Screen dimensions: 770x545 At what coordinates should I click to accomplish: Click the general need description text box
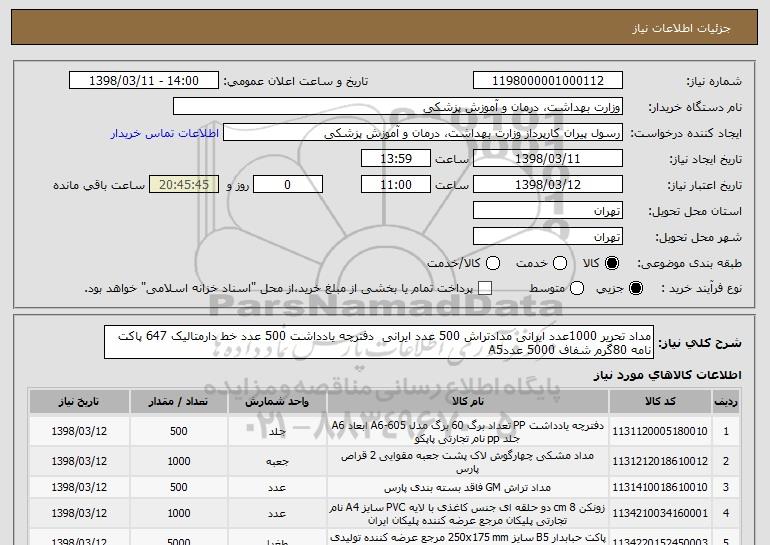(x=379, y=342)
